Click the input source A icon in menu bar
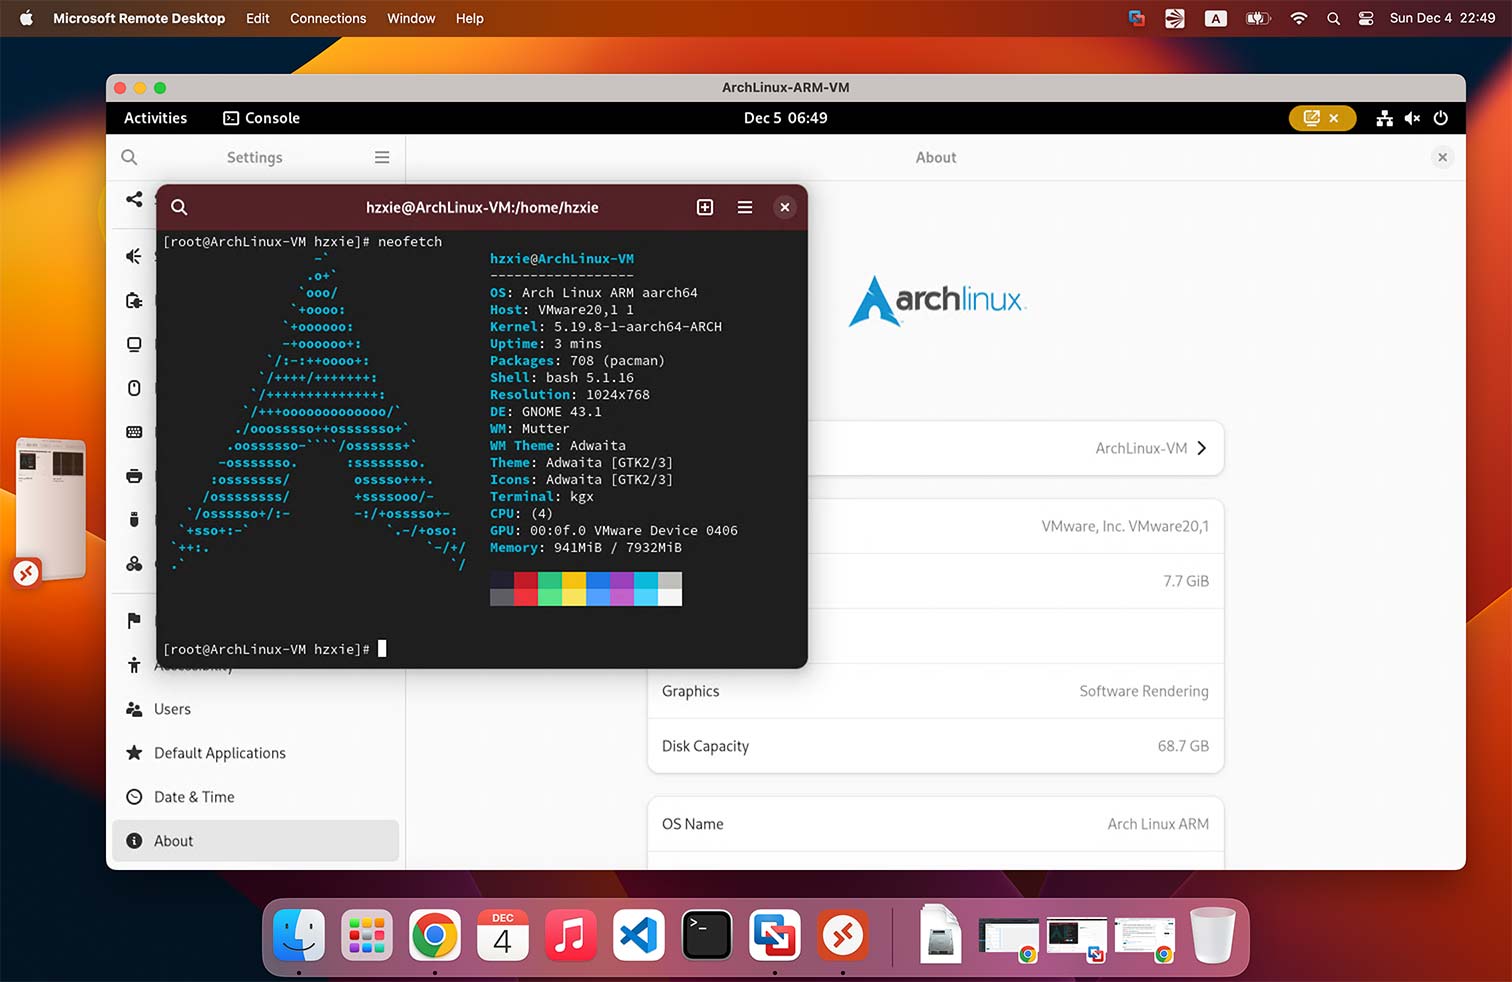The height and width of the screenshot is (982, 1512). click(x=1215, y=18)
